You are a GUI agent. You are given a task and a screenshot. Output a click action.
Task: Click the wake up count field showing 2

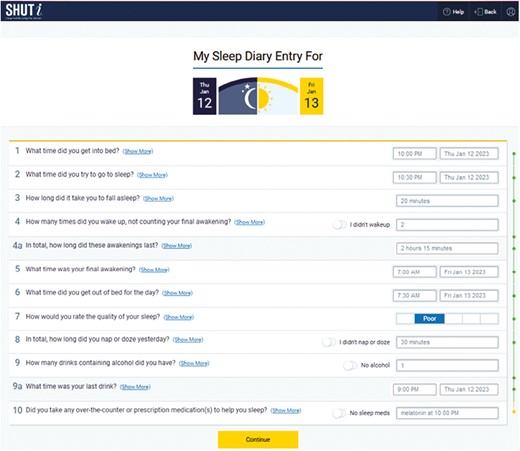tap(447, 225)
